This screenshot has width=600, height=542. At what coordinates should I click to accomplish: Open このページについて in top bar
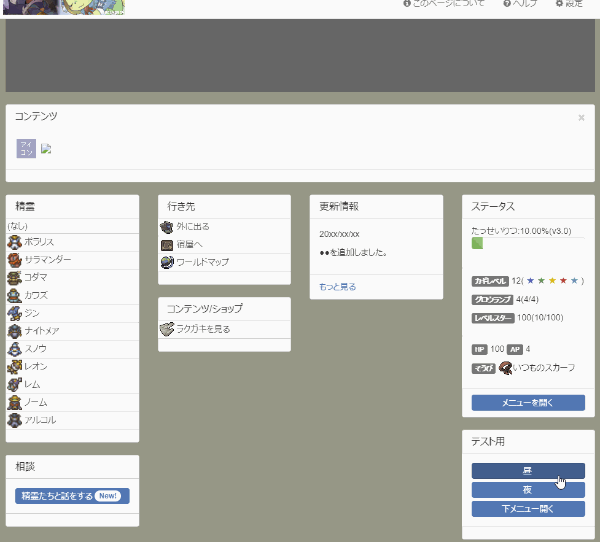(x=444, y=4)
